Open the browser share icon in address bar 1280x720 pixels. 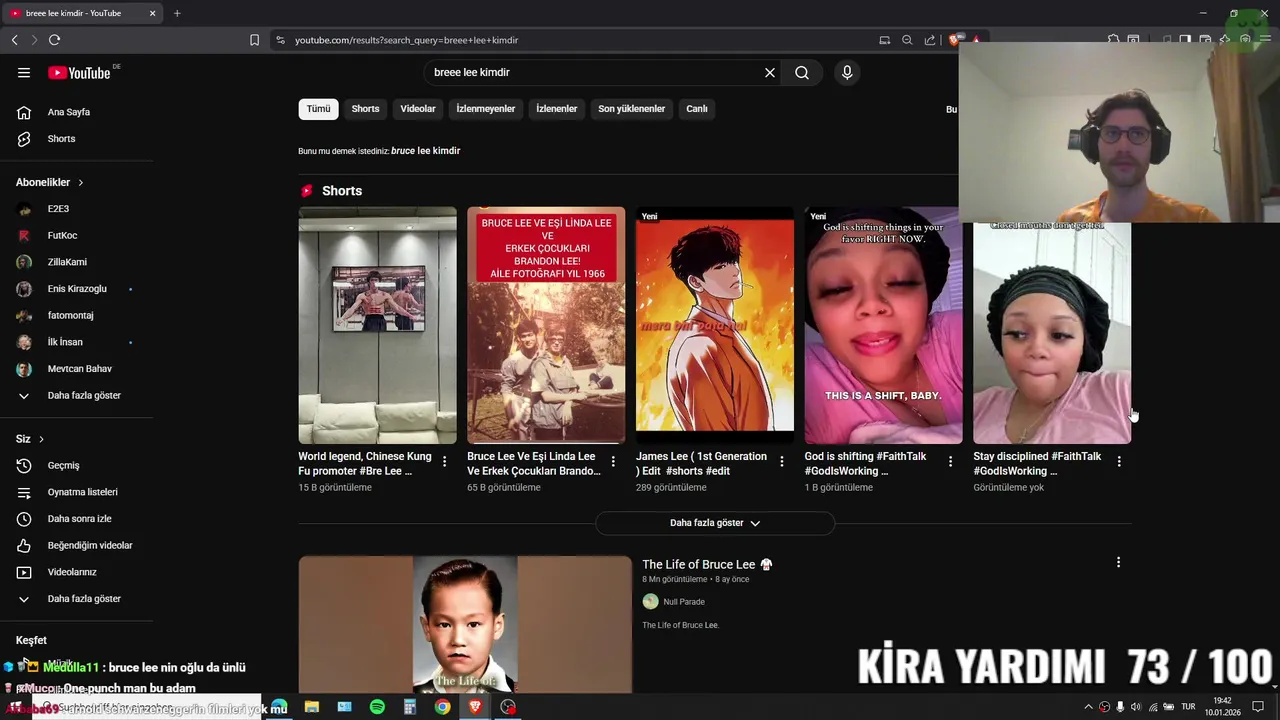[x=930, y=40]
